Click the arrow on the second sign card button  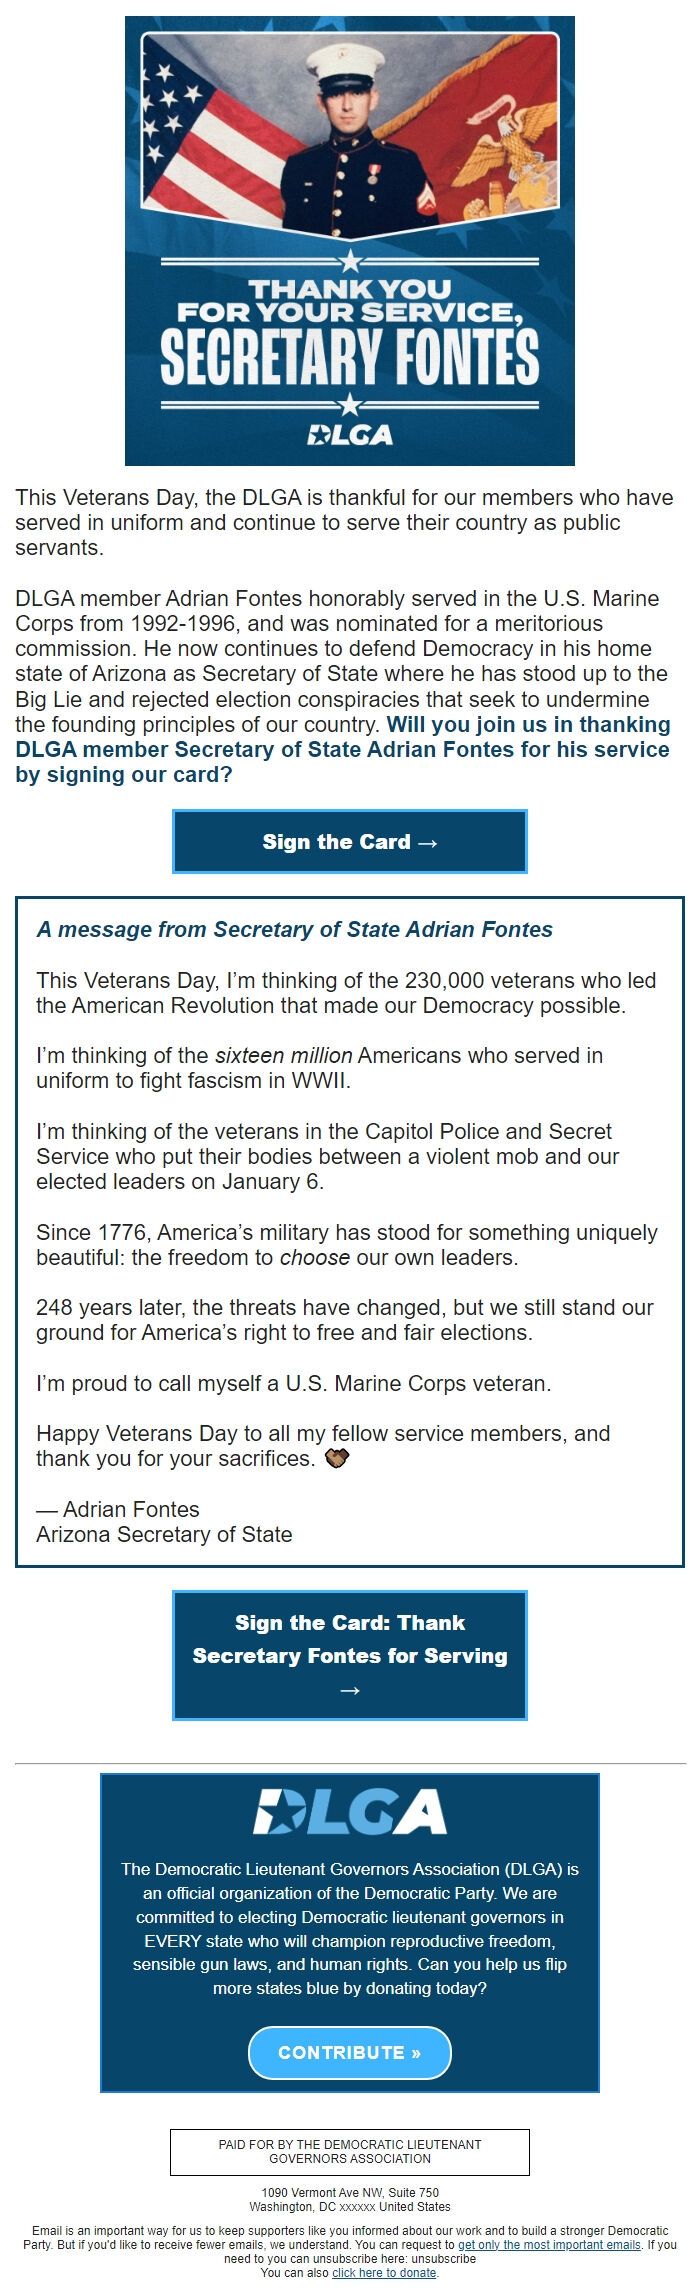tap(349, 1689)
